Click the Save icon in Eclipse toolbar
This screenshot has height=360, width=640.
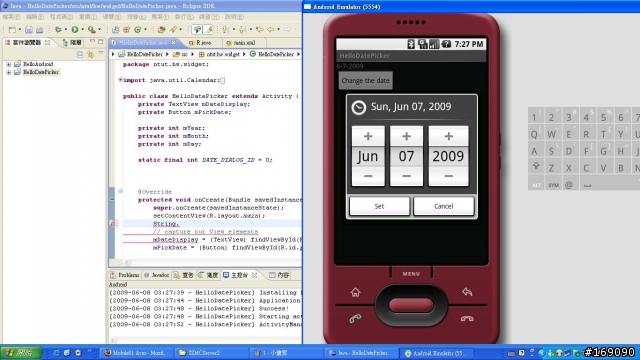tap(29, 30)
